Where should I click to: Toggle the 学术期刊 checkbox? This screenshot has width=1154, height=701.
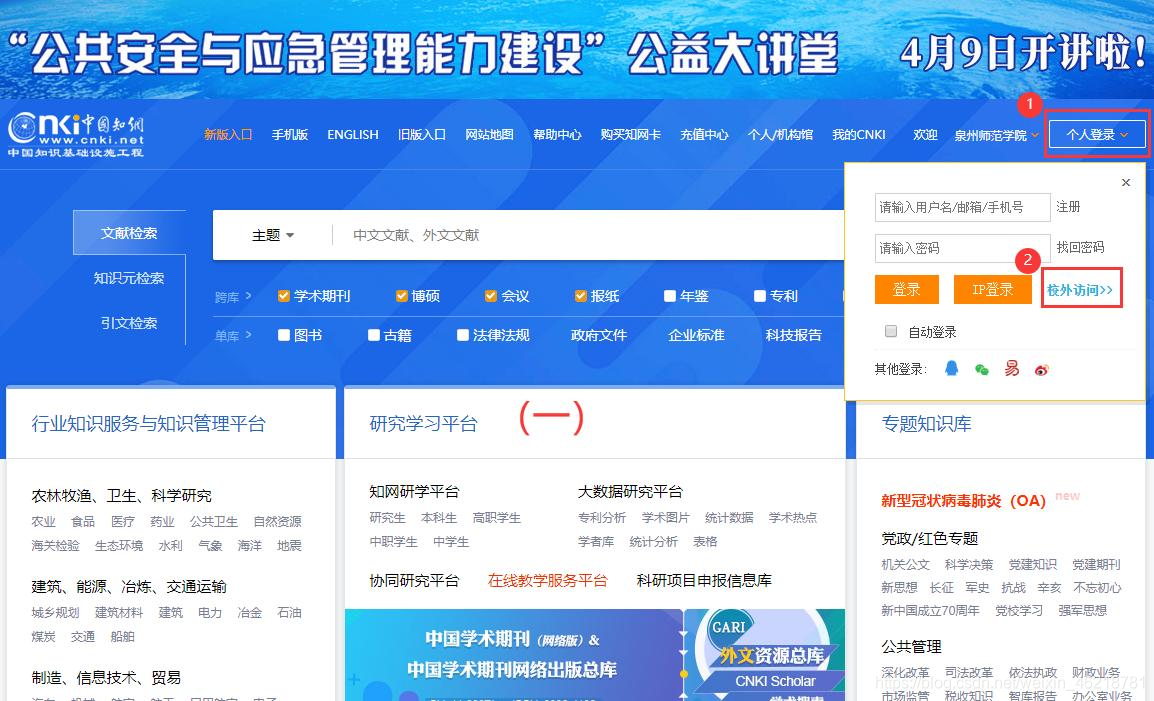tap(283, 296)
